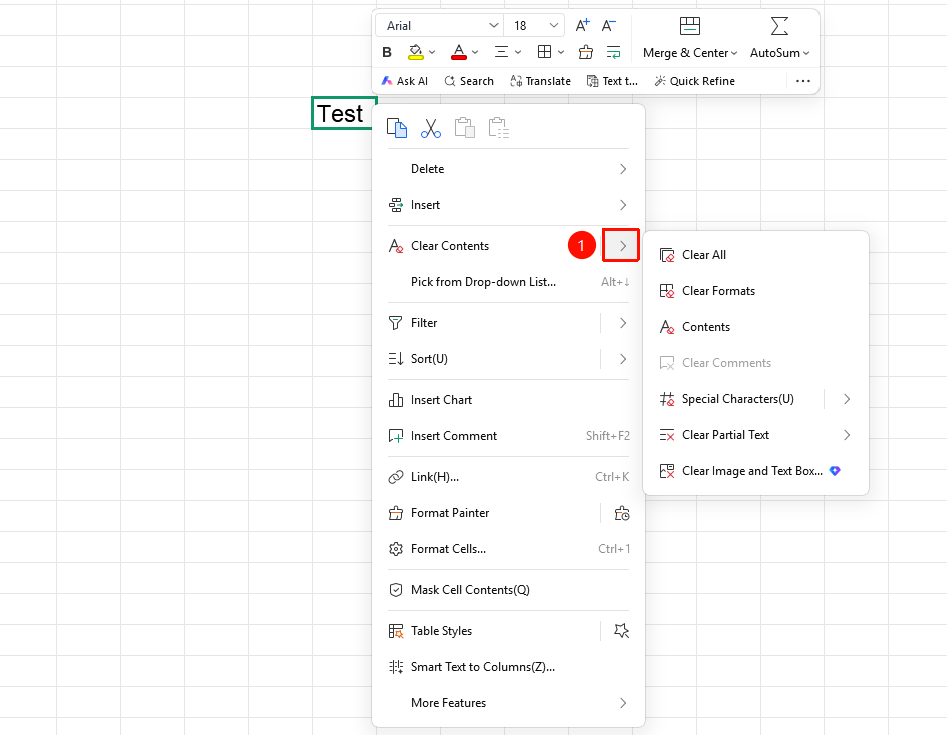Click the Format Painter side option icon

click(x=621, y=513)
